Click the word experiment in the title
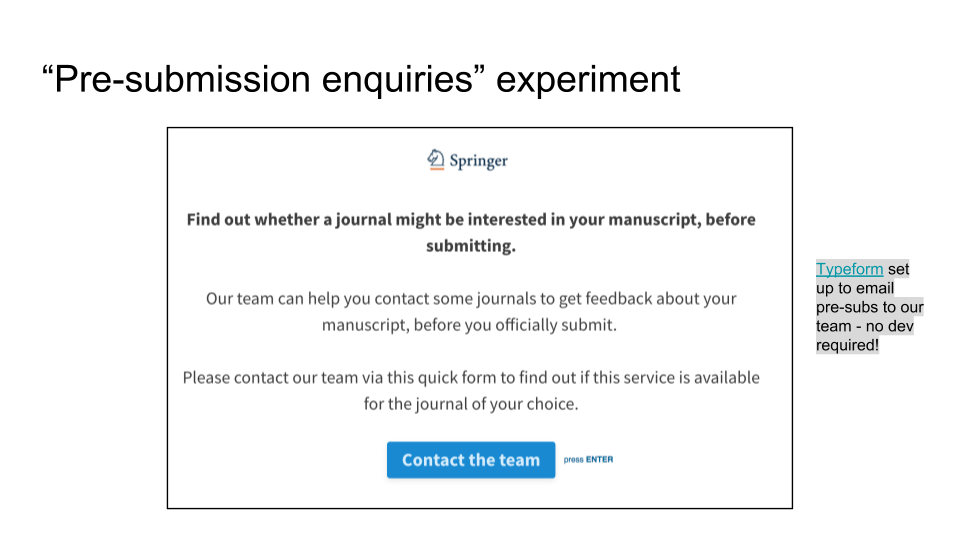960x540 pixels. [588, 80]
